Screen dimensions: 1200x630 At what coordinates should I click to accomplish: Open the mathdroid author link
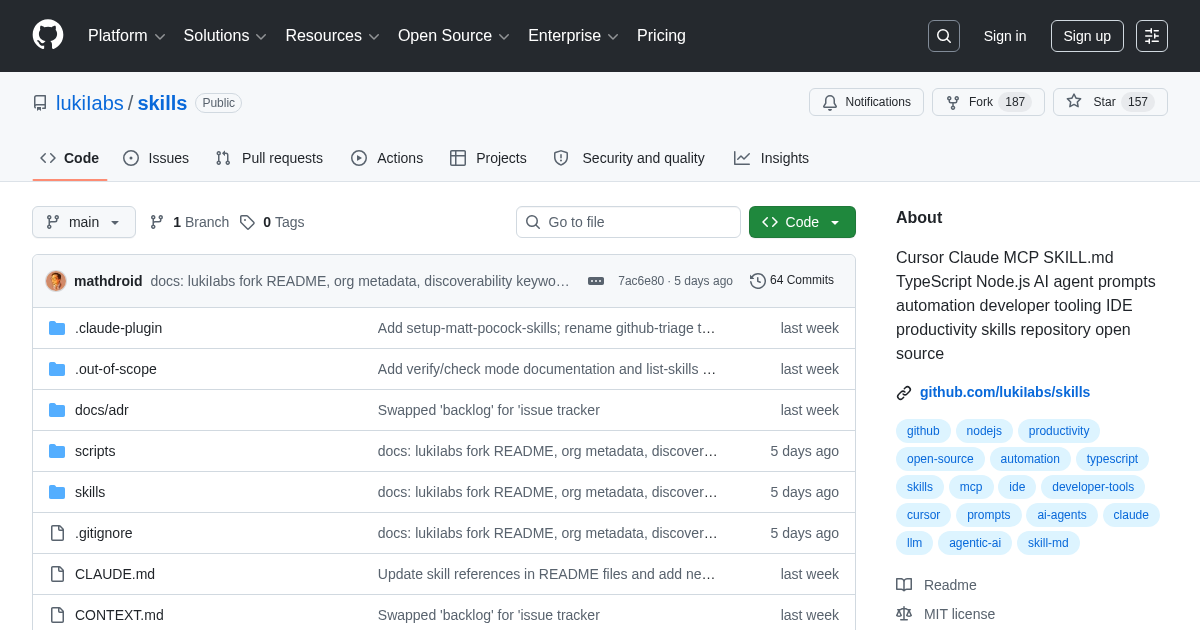(x=108, y=281)
